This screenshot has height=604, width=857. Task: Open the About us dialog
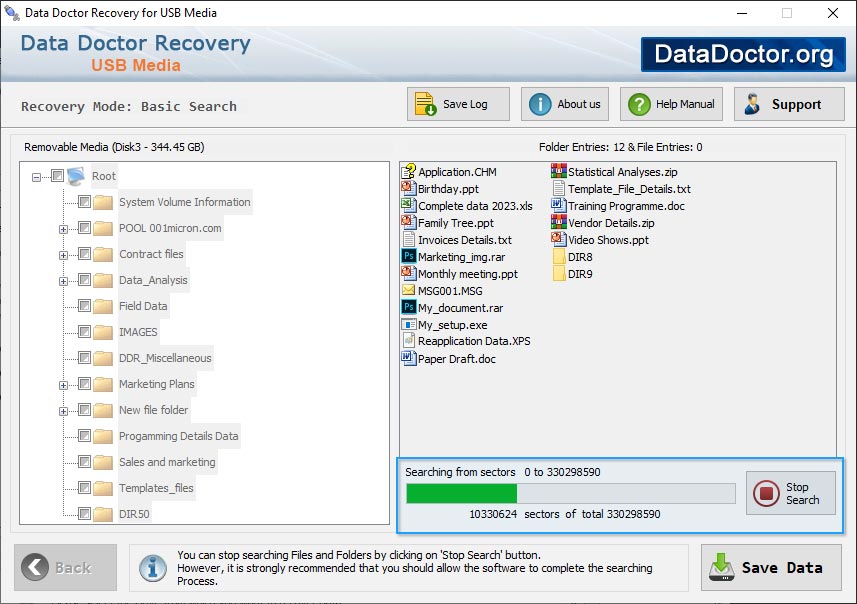[565, 104]
